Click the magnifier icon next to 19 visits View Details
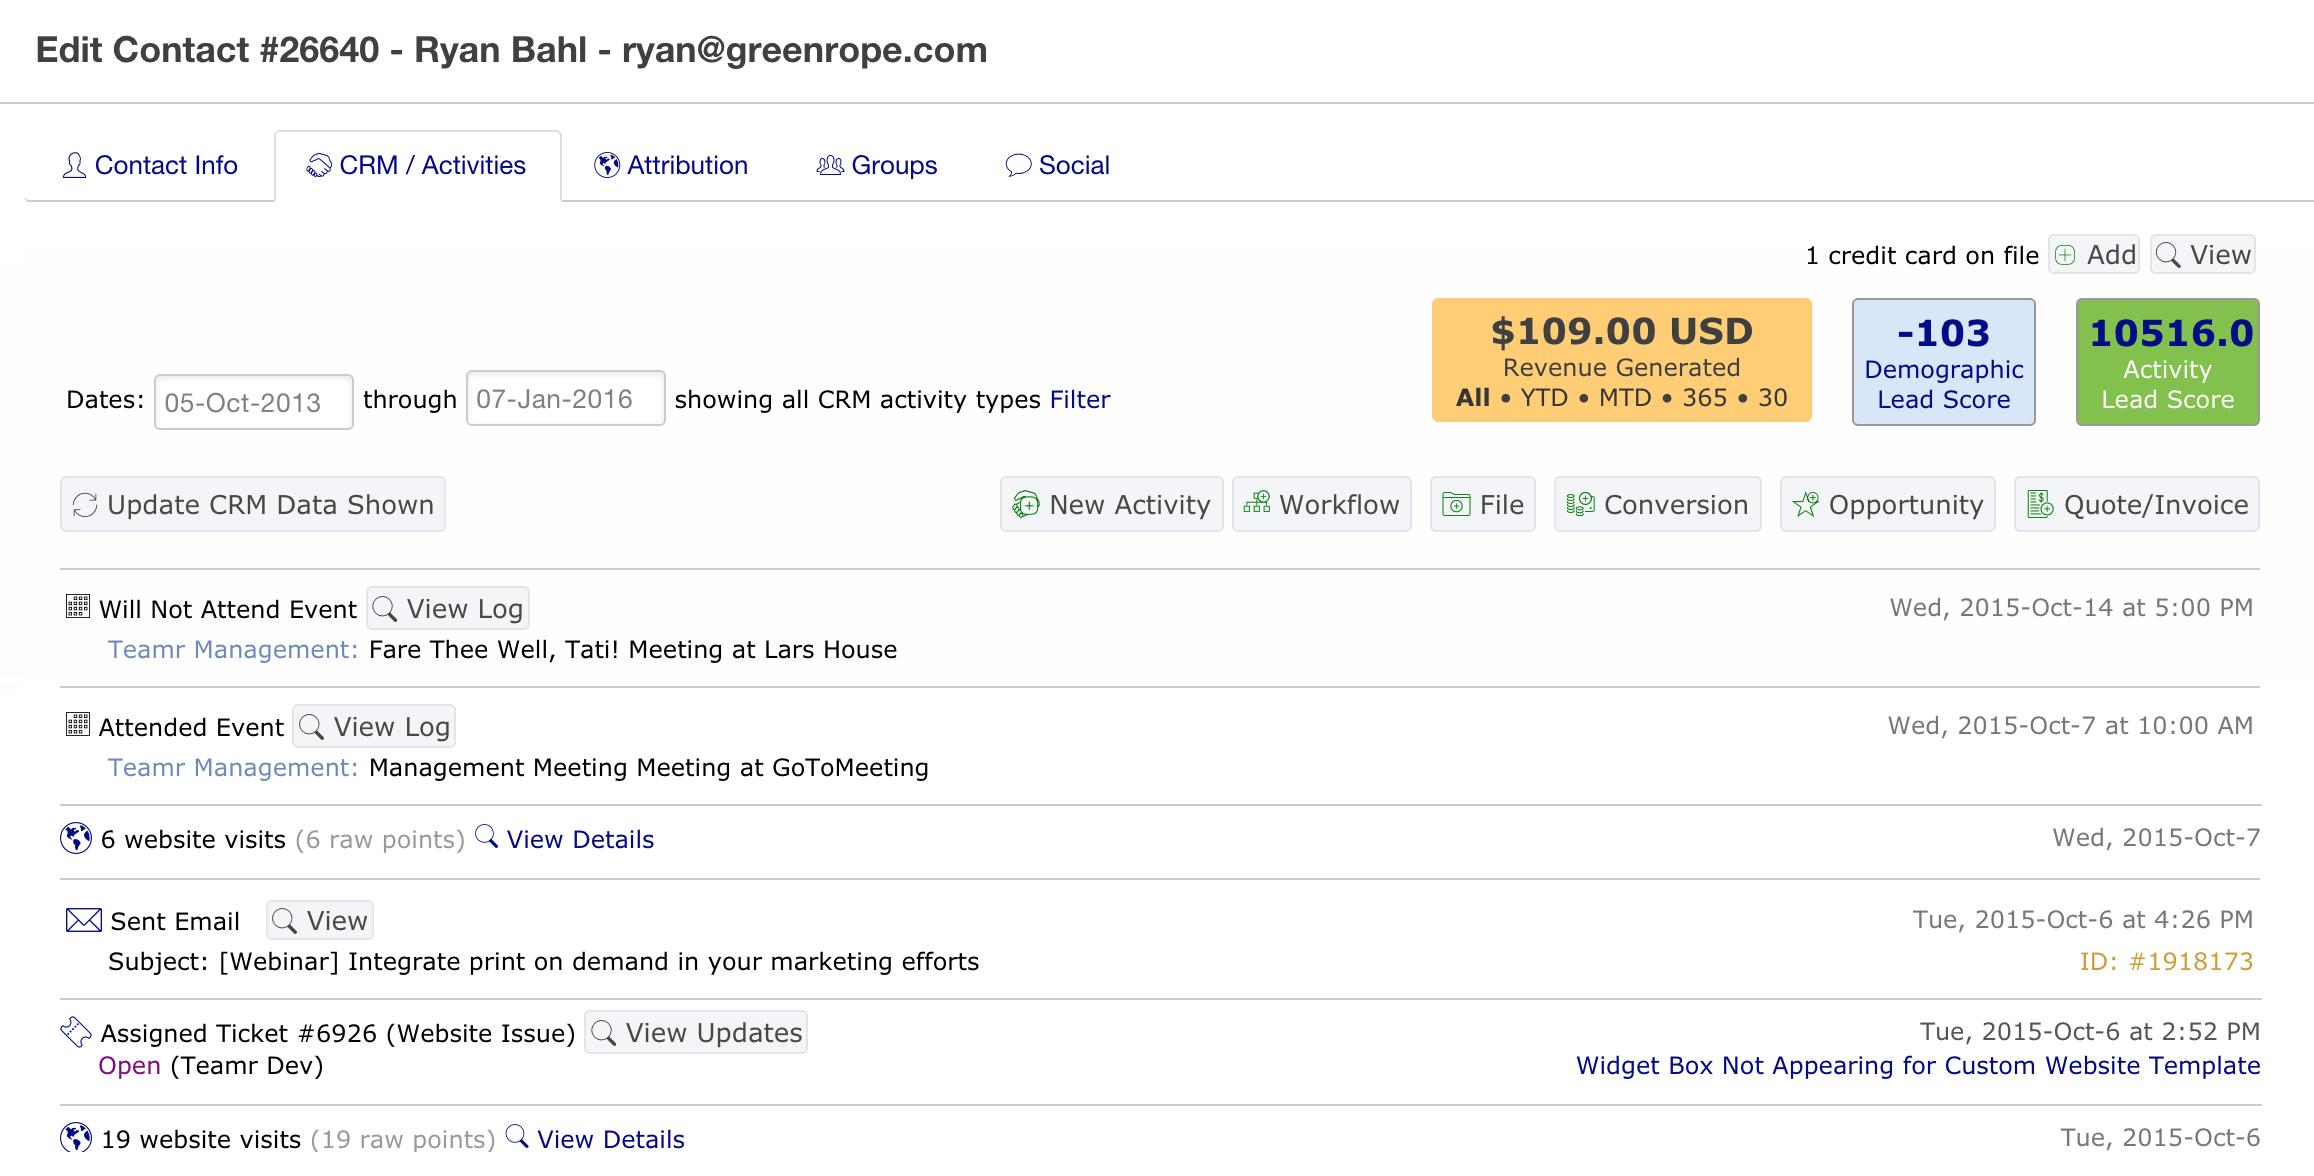Screen dimensions: 2314x1176 (517, 1136)
